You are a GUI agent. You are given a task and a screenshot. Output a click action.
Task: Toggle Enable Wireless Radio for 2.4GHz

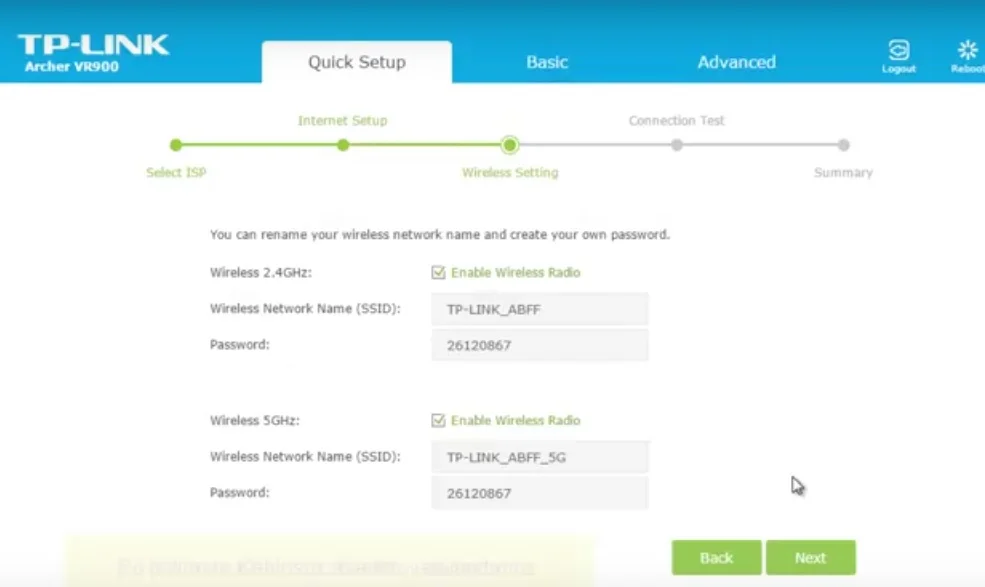pyautogui.click(x=438, y=272)
